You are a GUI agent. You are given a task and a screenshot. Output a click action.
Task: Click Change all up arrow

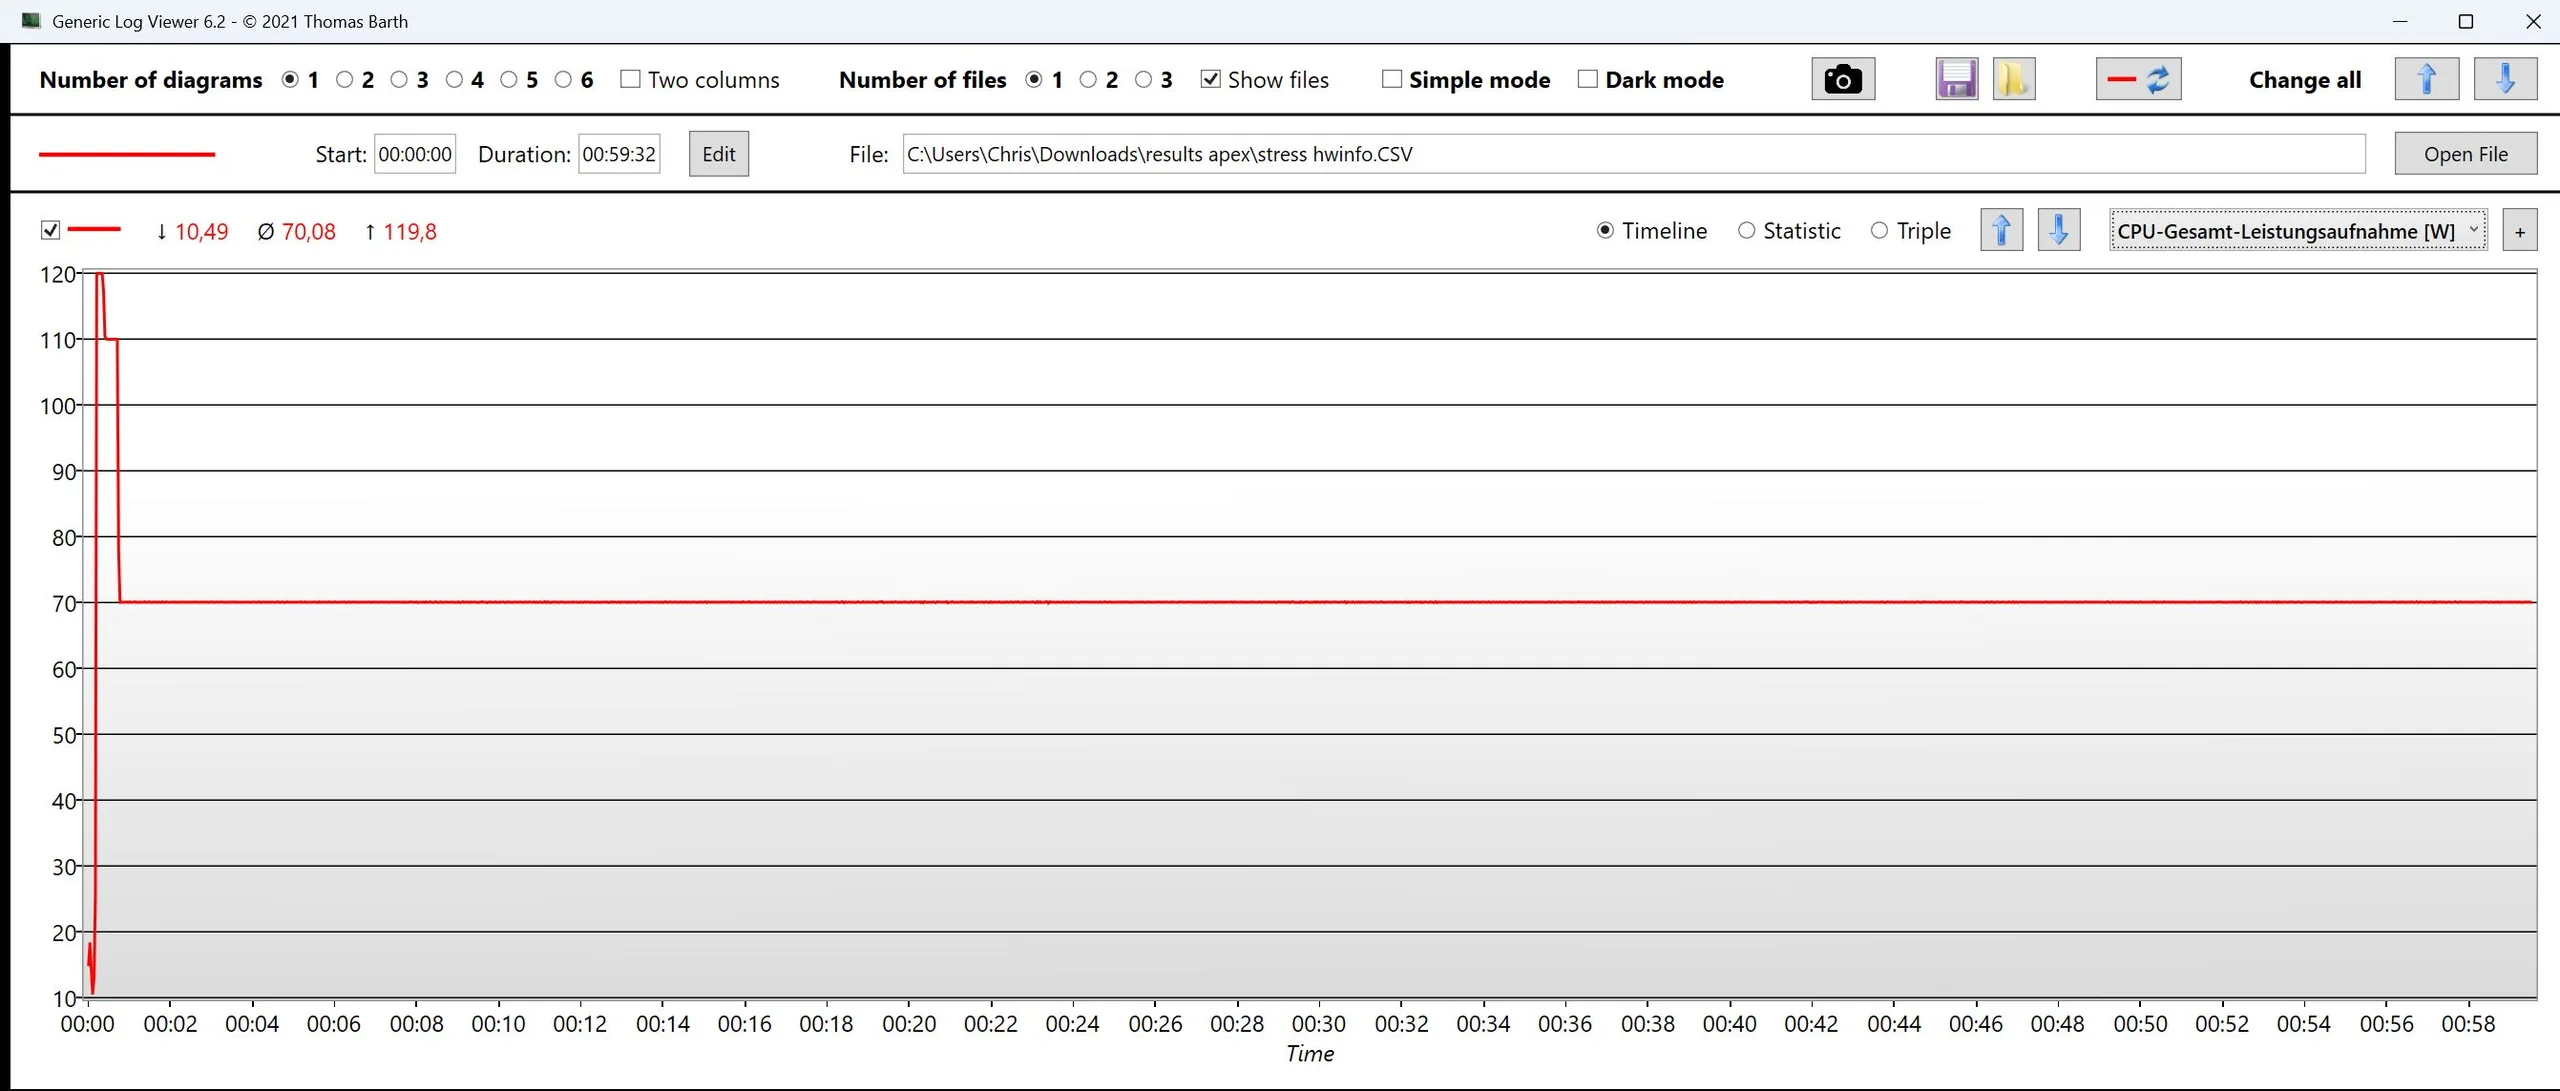pos(2426,79)
